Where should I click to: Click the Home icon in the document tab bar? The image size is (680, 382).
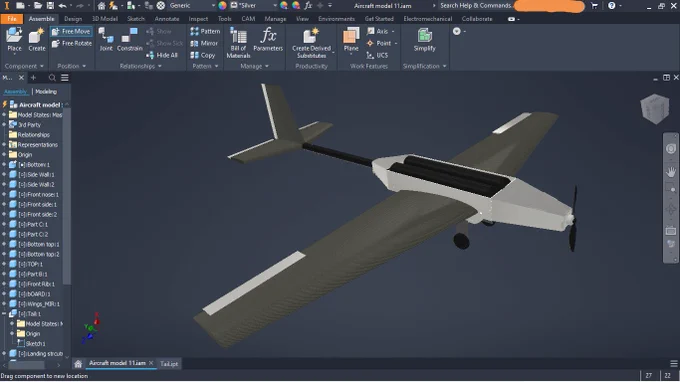coord(78,363)
